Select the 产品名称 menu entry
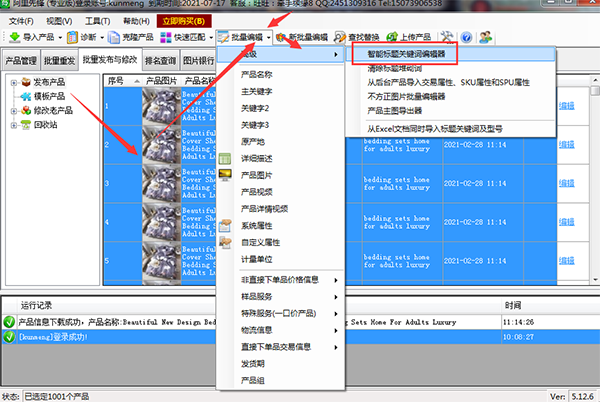 tap(256, 75)
